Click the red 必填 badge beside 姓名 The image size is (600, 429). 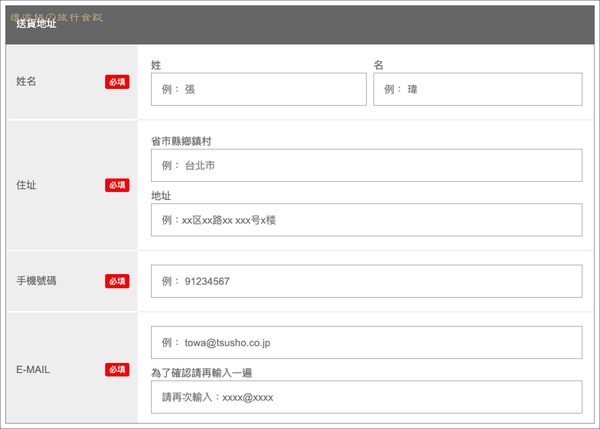click(117, 81)
